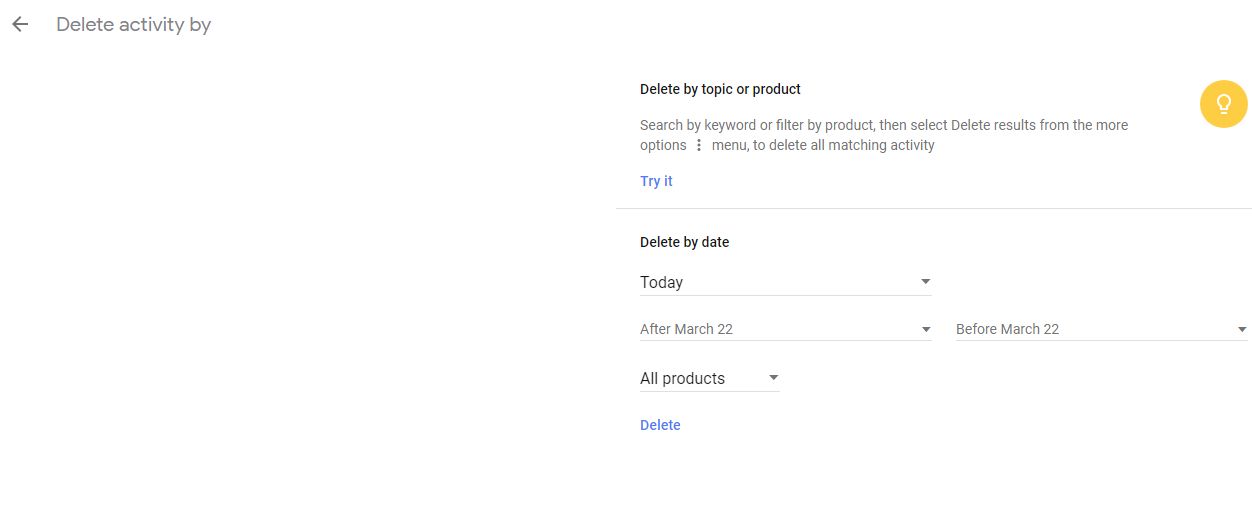The width and height of the screenshot is (1252, 532).
Task: Click the horizontal divider between the two sections
Action: pyautogui.click(x=933, y=208)
